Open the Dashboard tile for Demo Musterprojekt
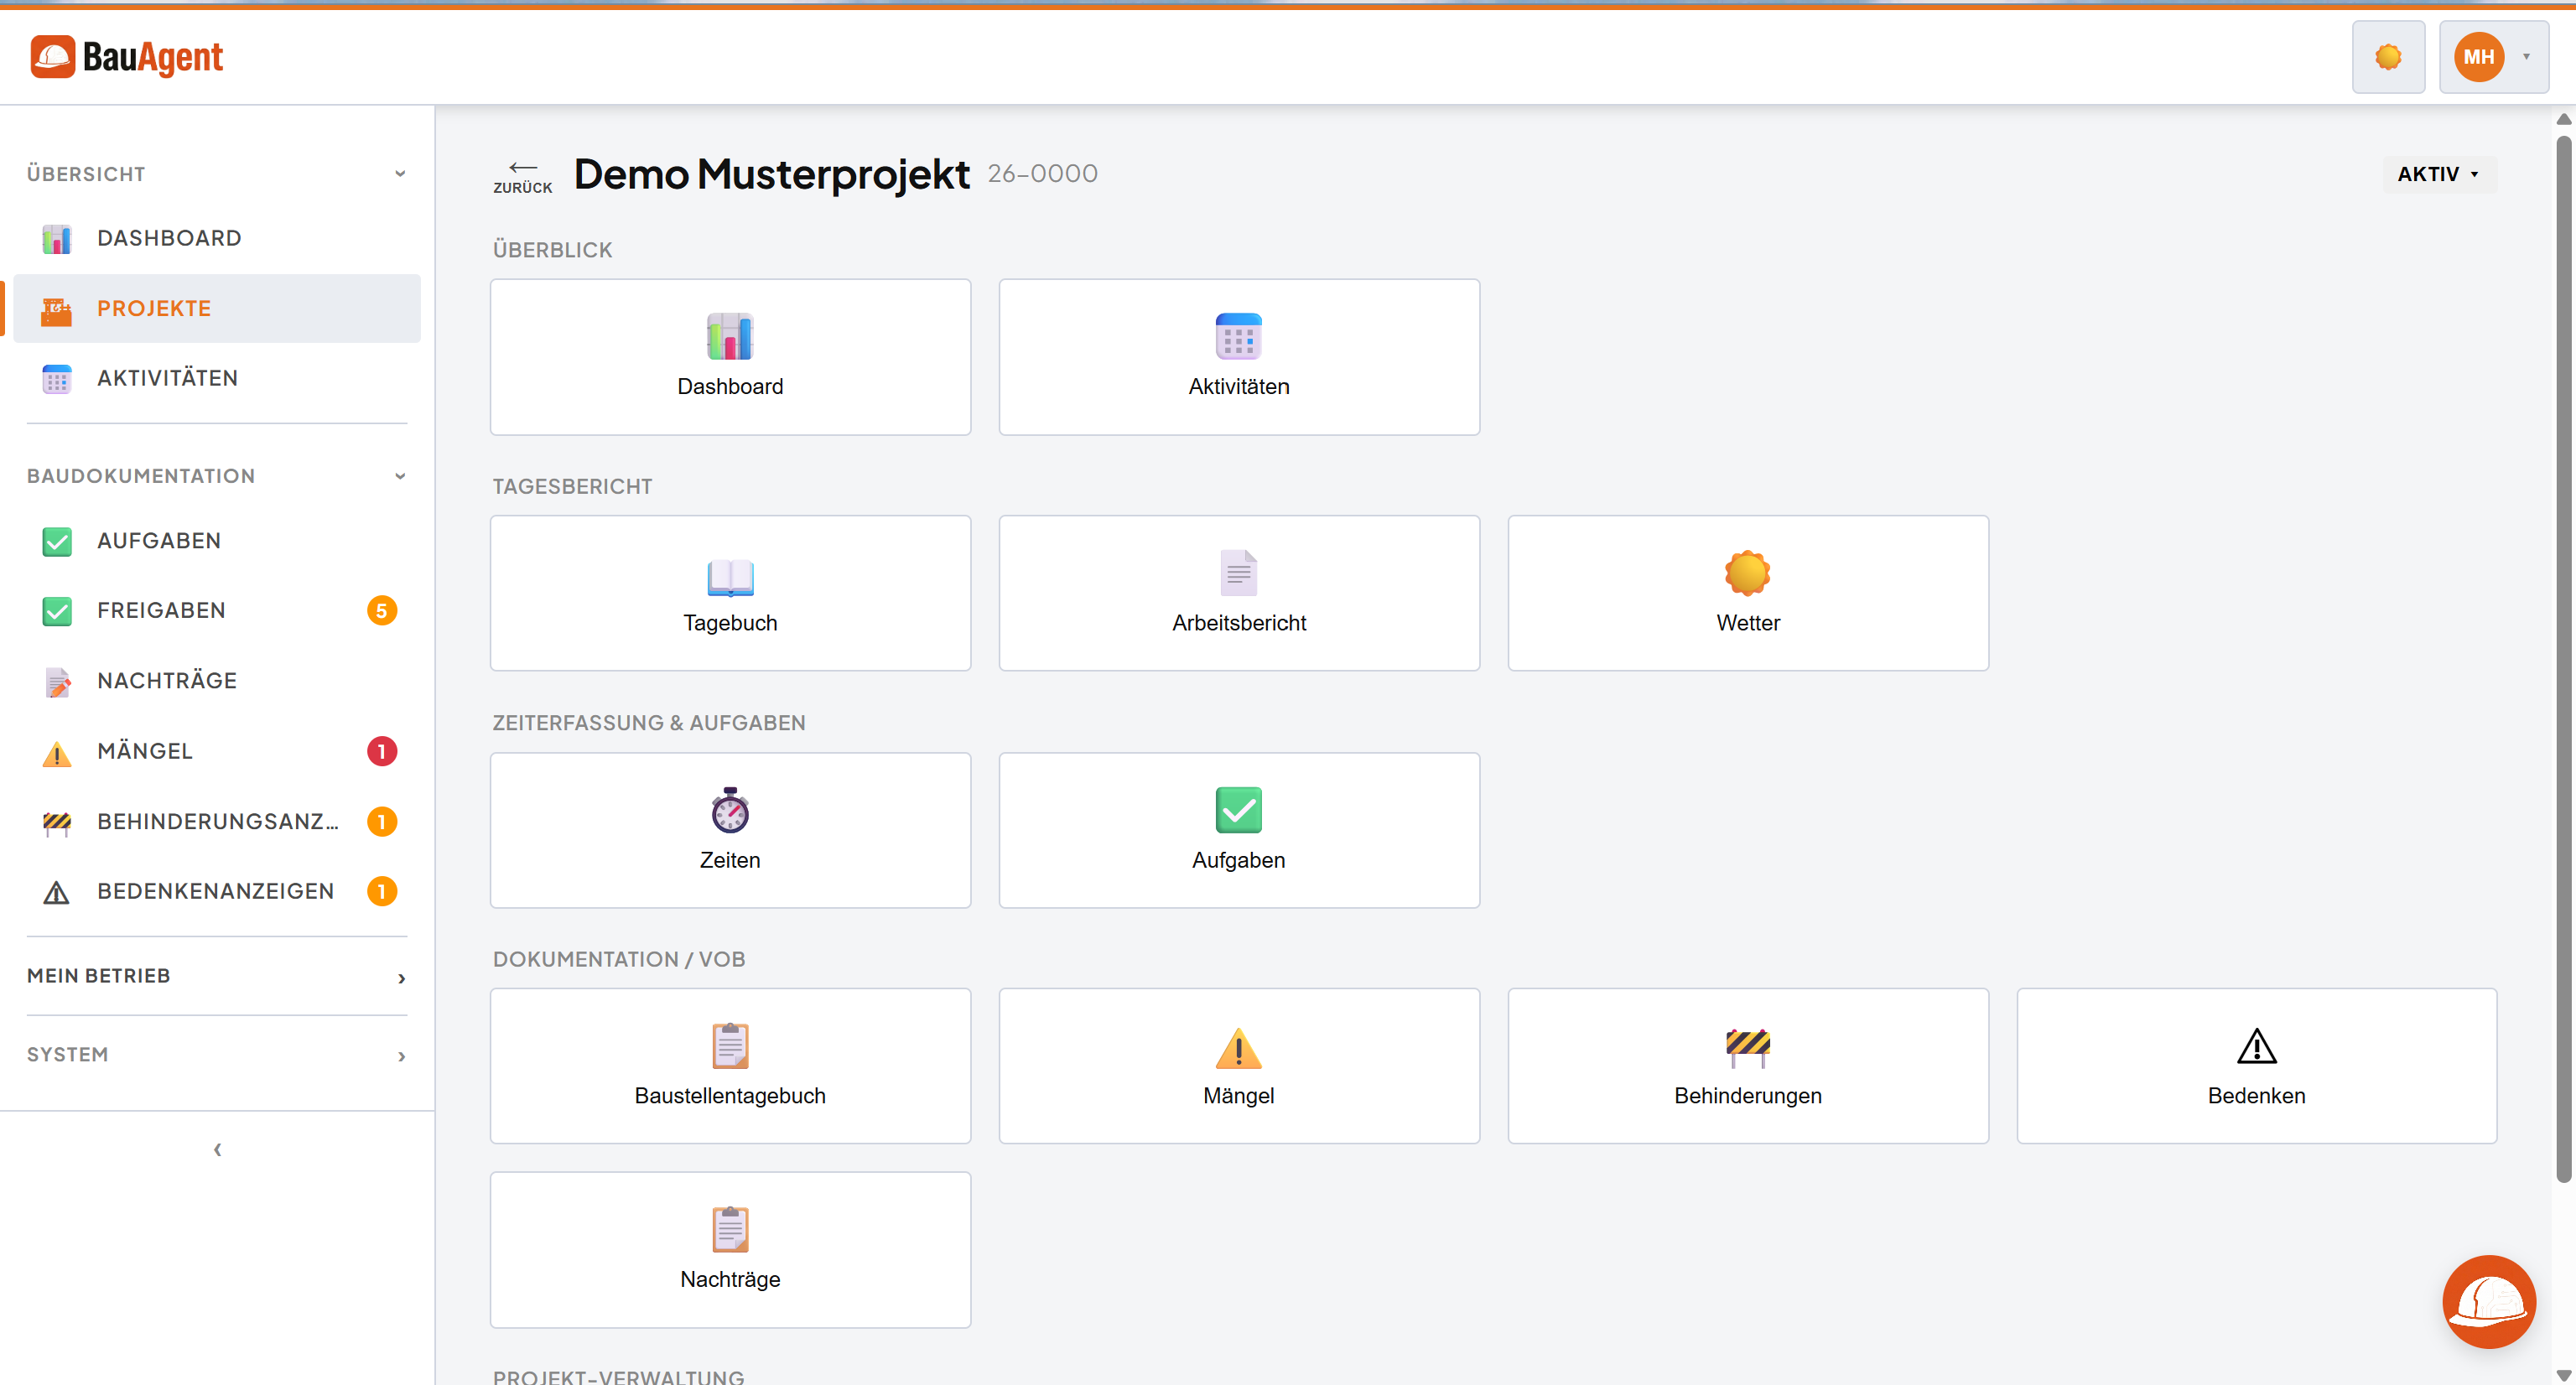This screenshot has height=1385, width=2576. [x=729, y=356]
